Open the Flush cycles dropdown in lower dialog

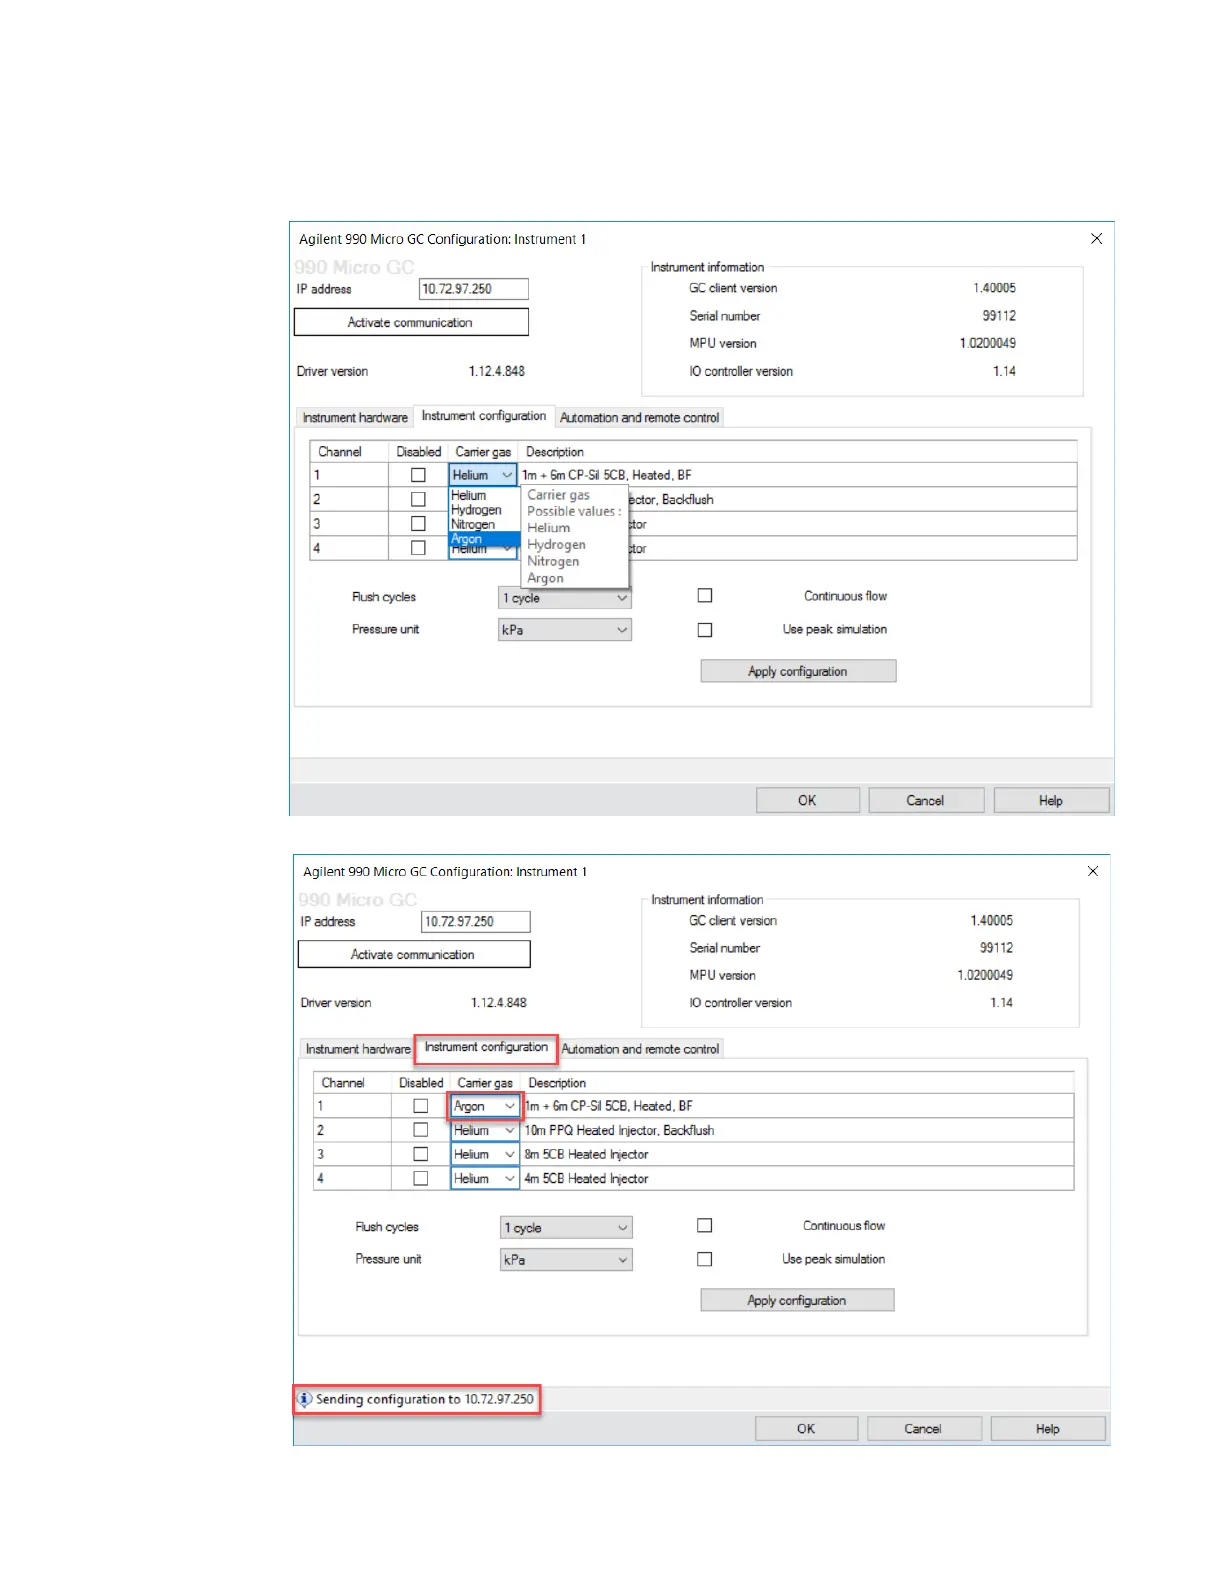[x=567, y=1228]
